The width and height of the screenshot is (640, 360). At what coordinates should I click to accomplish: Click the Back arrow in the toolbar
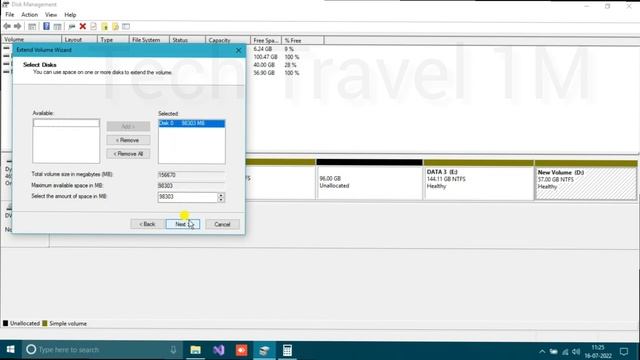click(7, 27)
